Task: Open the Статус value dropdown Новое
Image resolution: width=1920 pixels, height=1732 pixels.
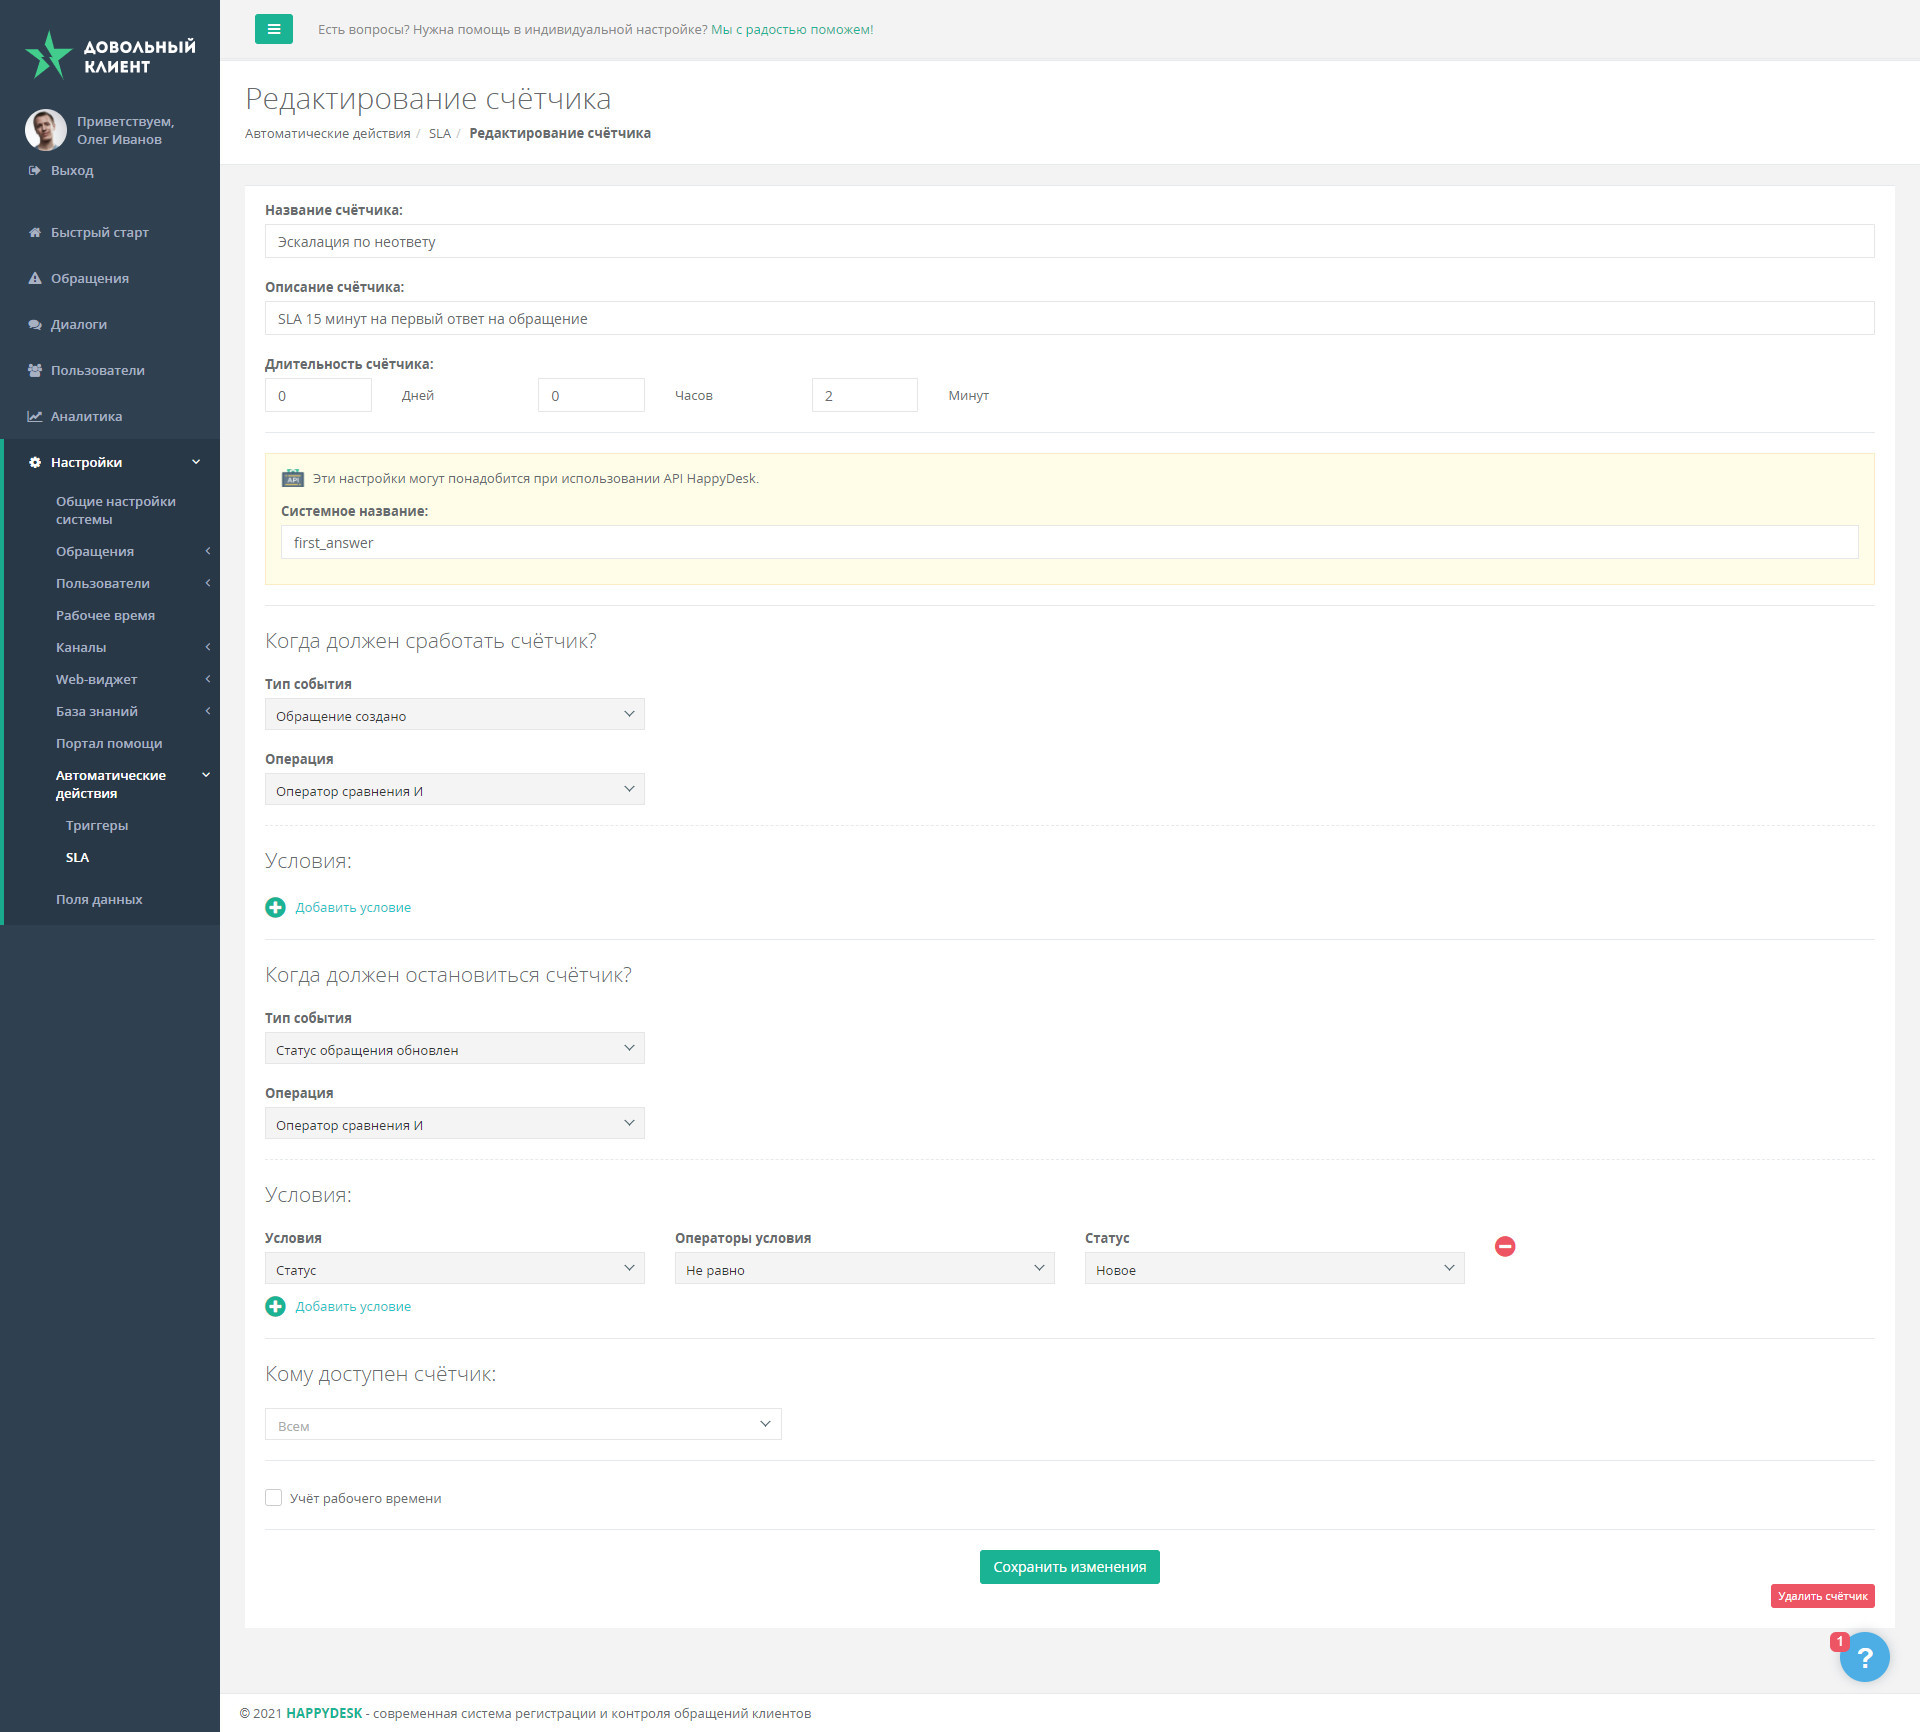Action: pos(1274,1269)
